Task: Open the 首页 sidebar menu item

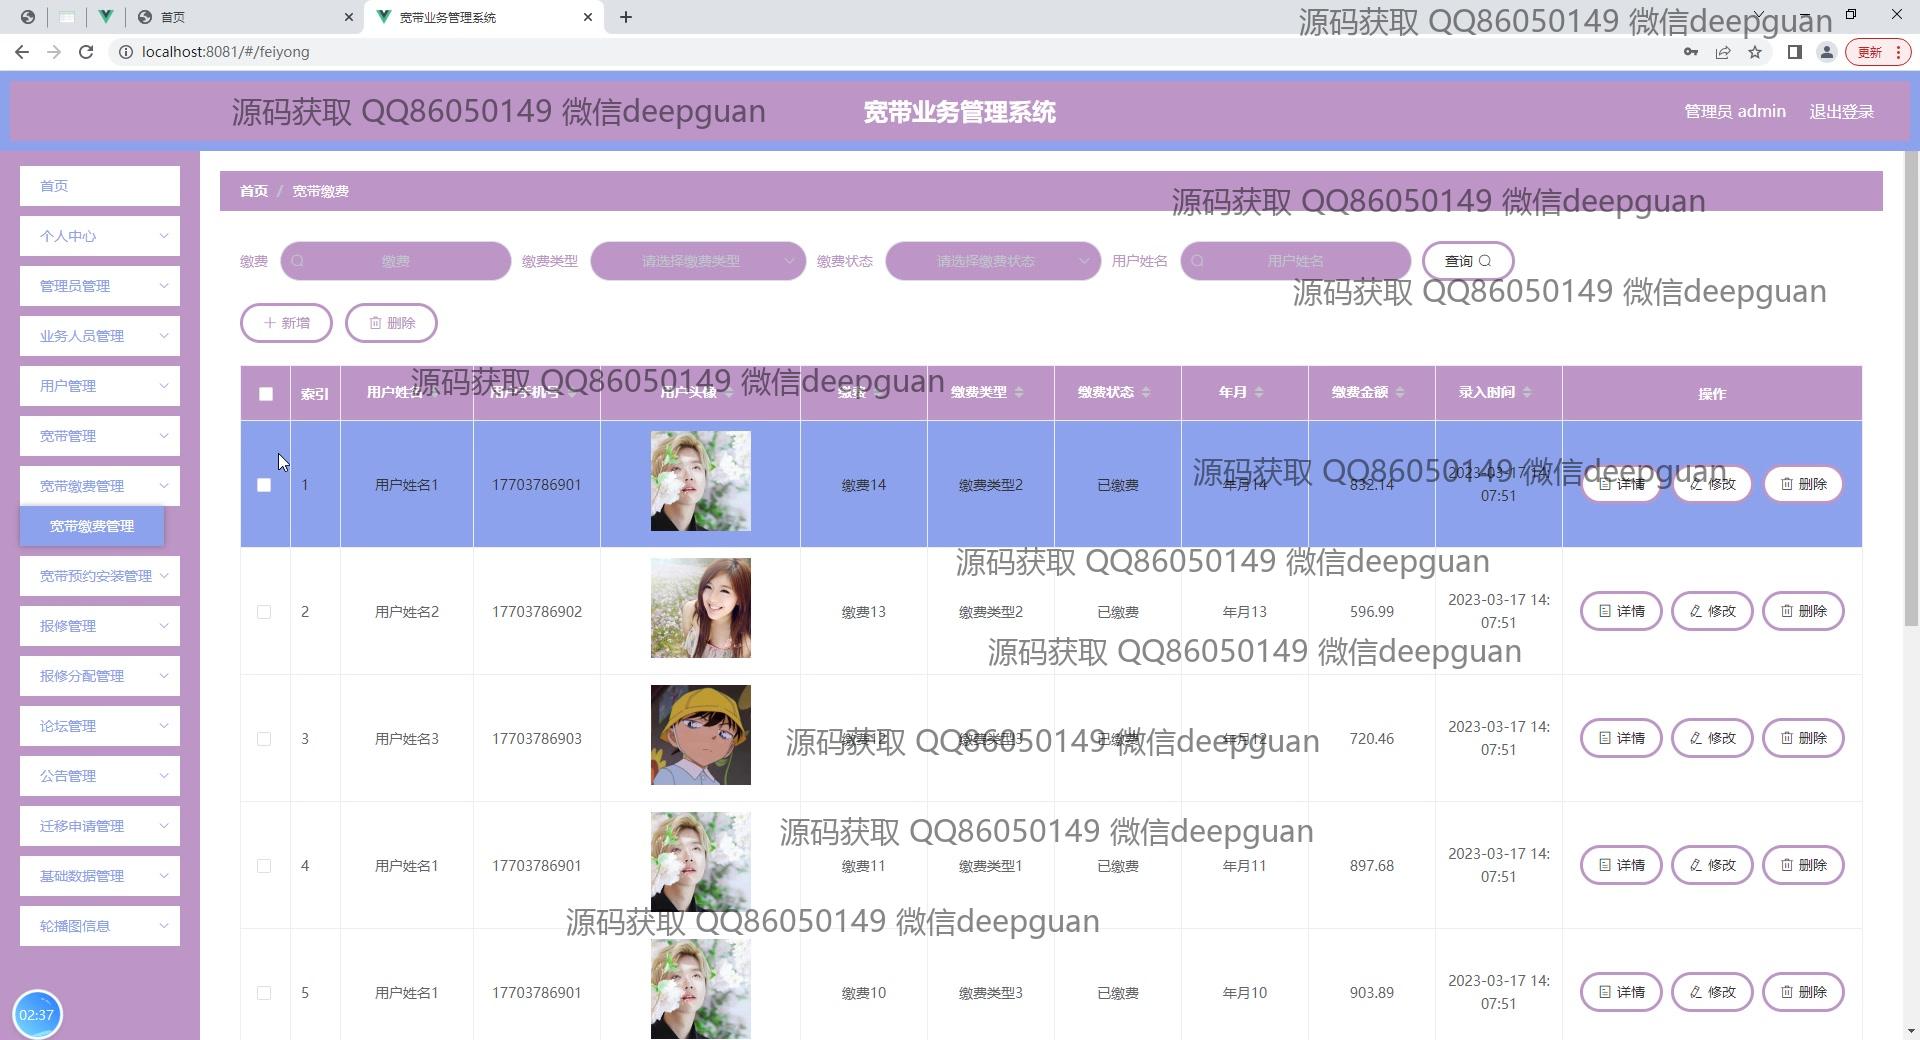Action: pyautogui.click(x=100, y=186)
